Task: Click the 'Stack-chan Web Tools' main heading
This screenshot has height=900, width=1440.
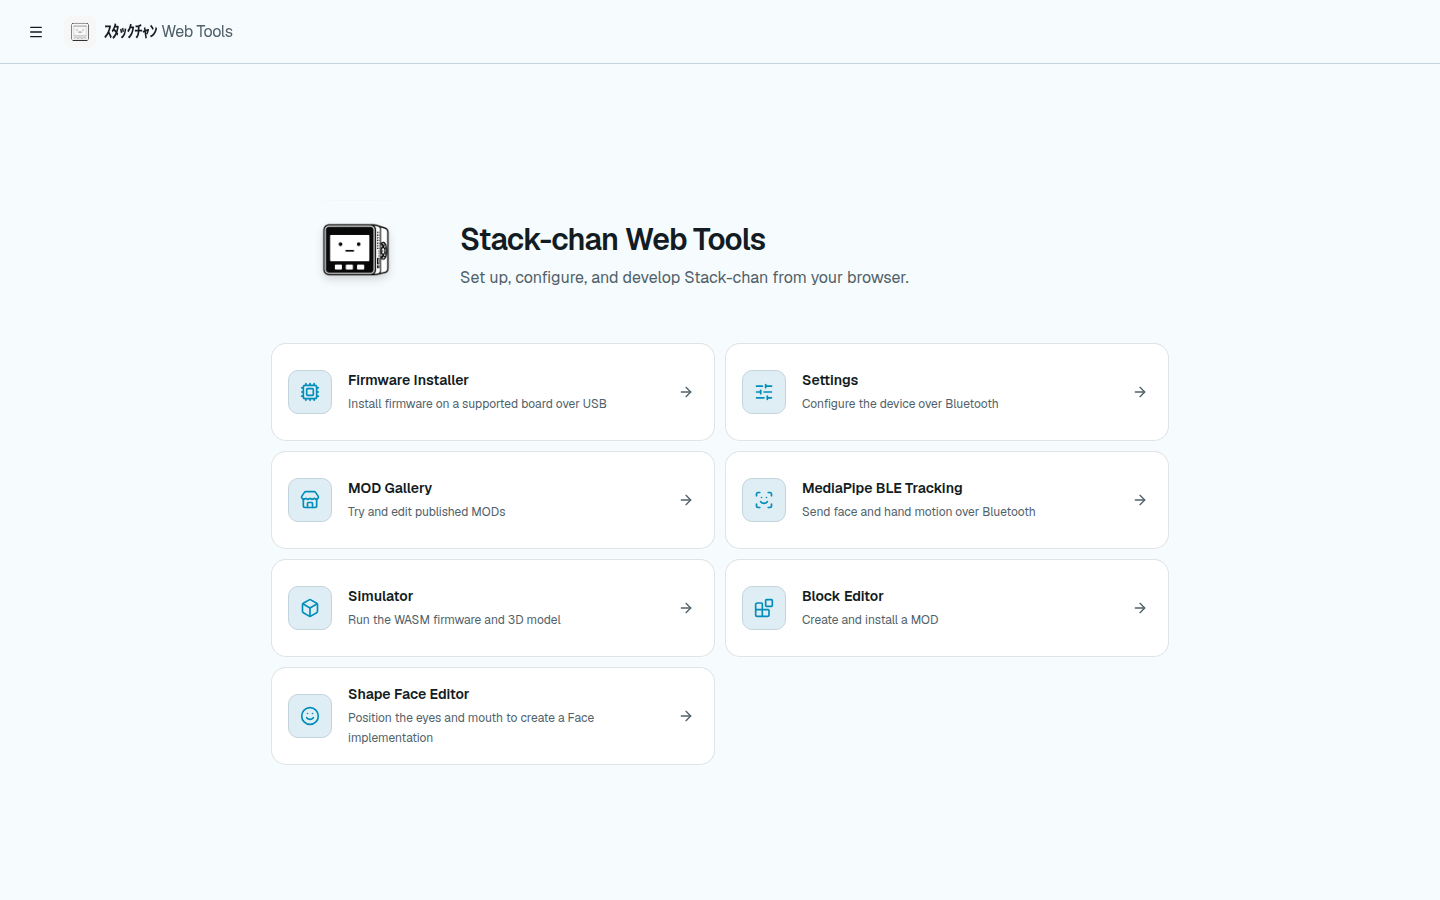Action: 613,240
